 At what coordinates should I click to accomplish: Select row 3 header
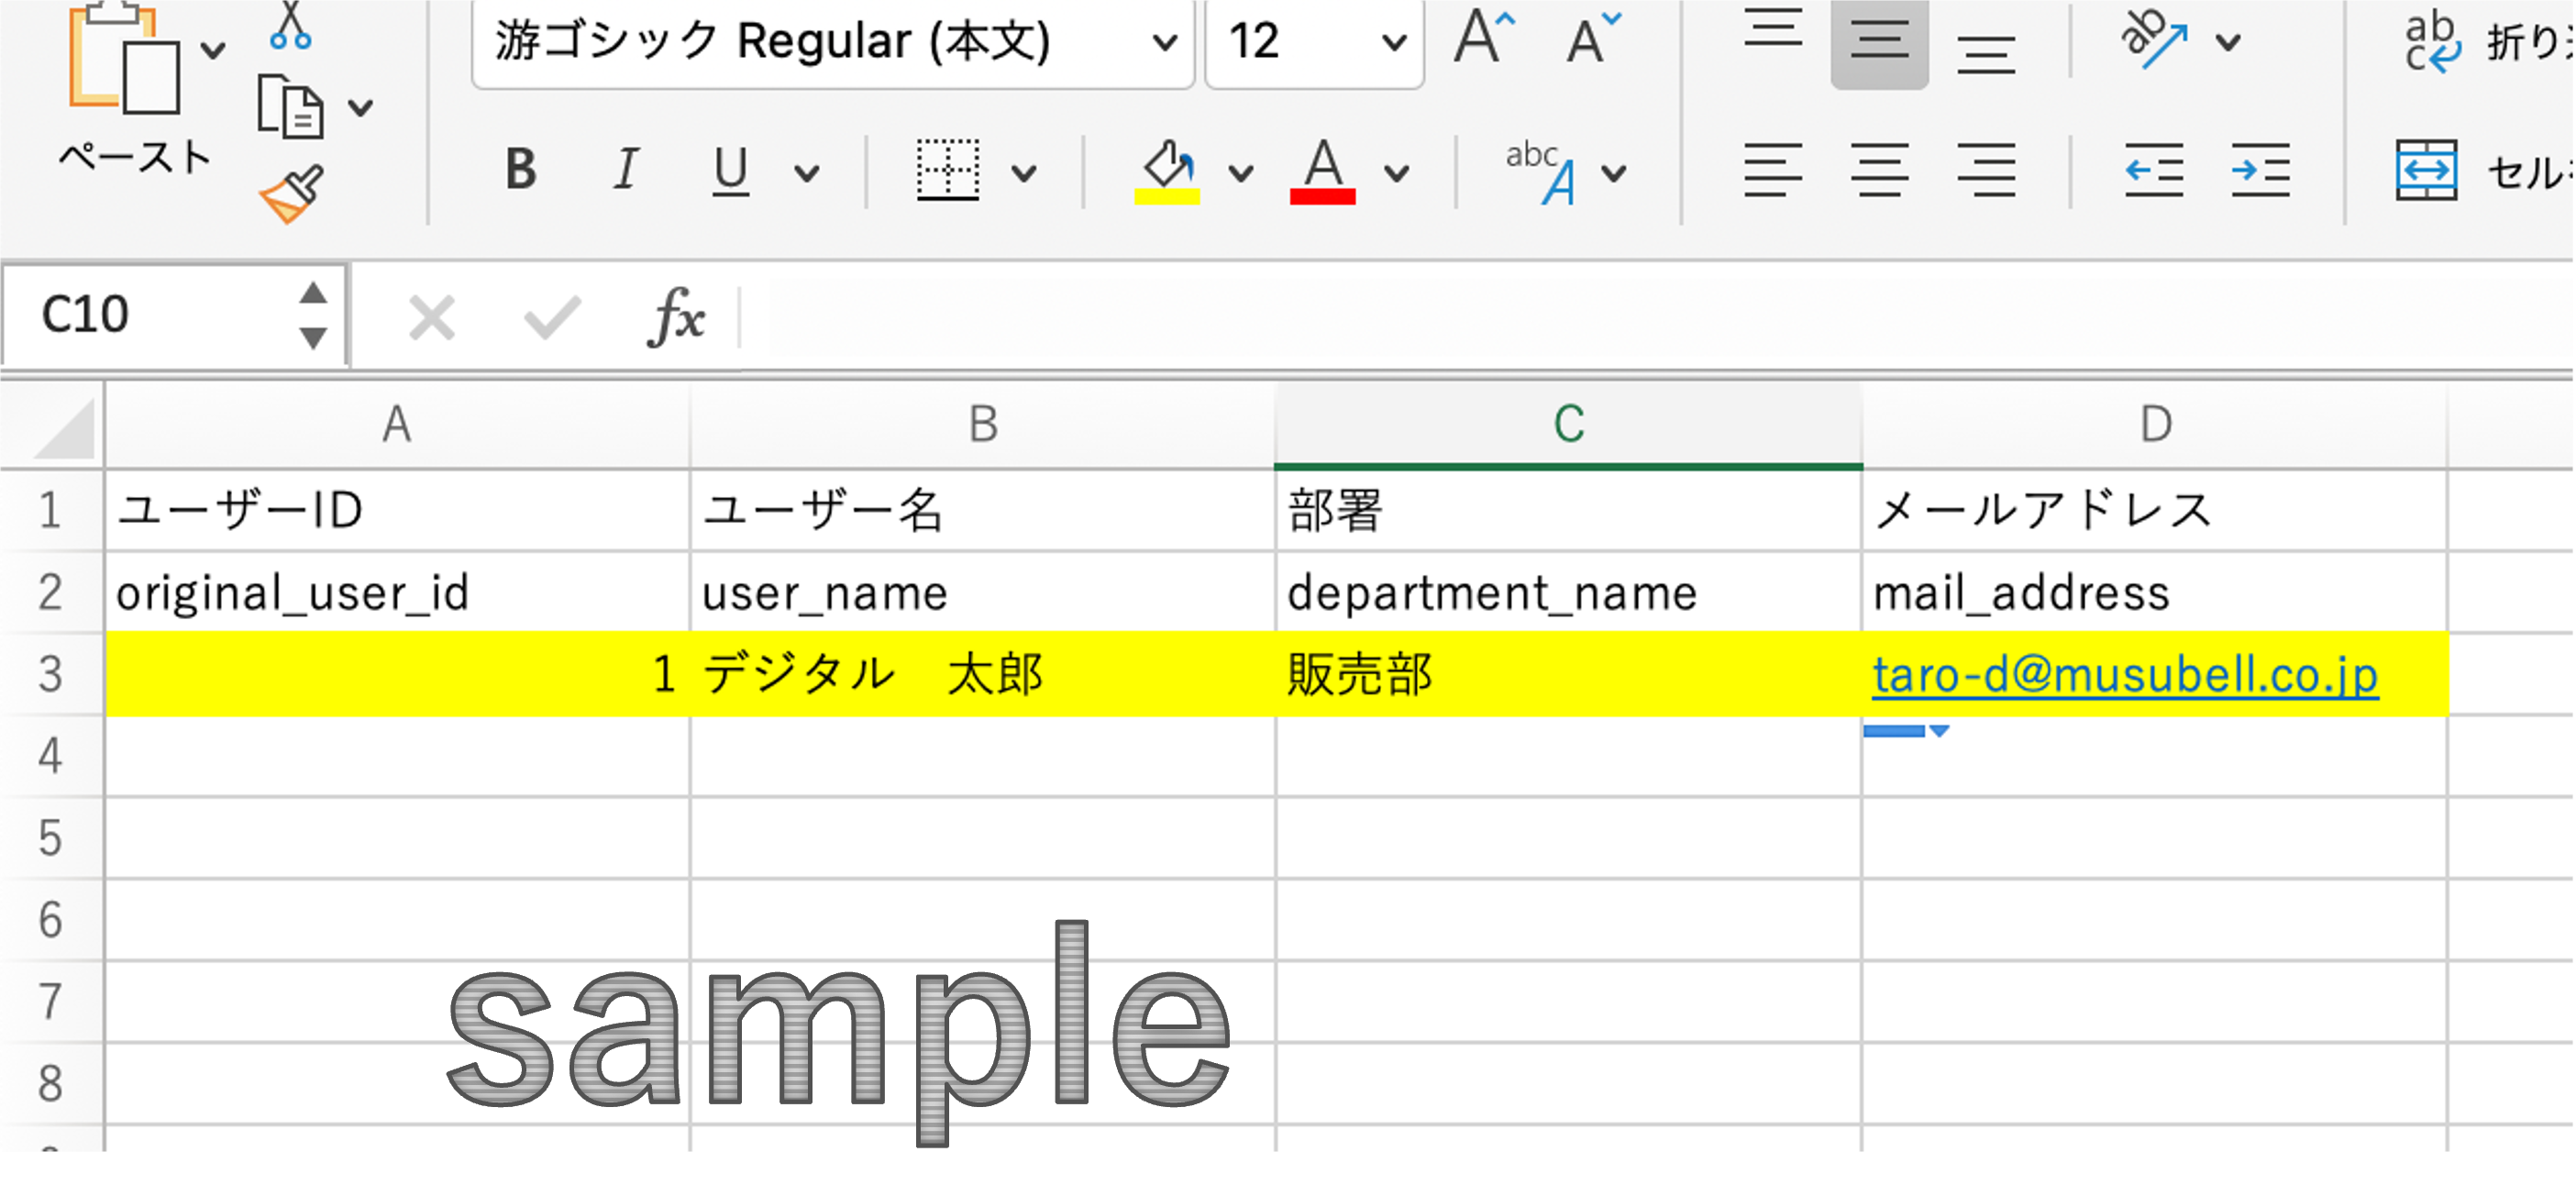pos(50,674)
